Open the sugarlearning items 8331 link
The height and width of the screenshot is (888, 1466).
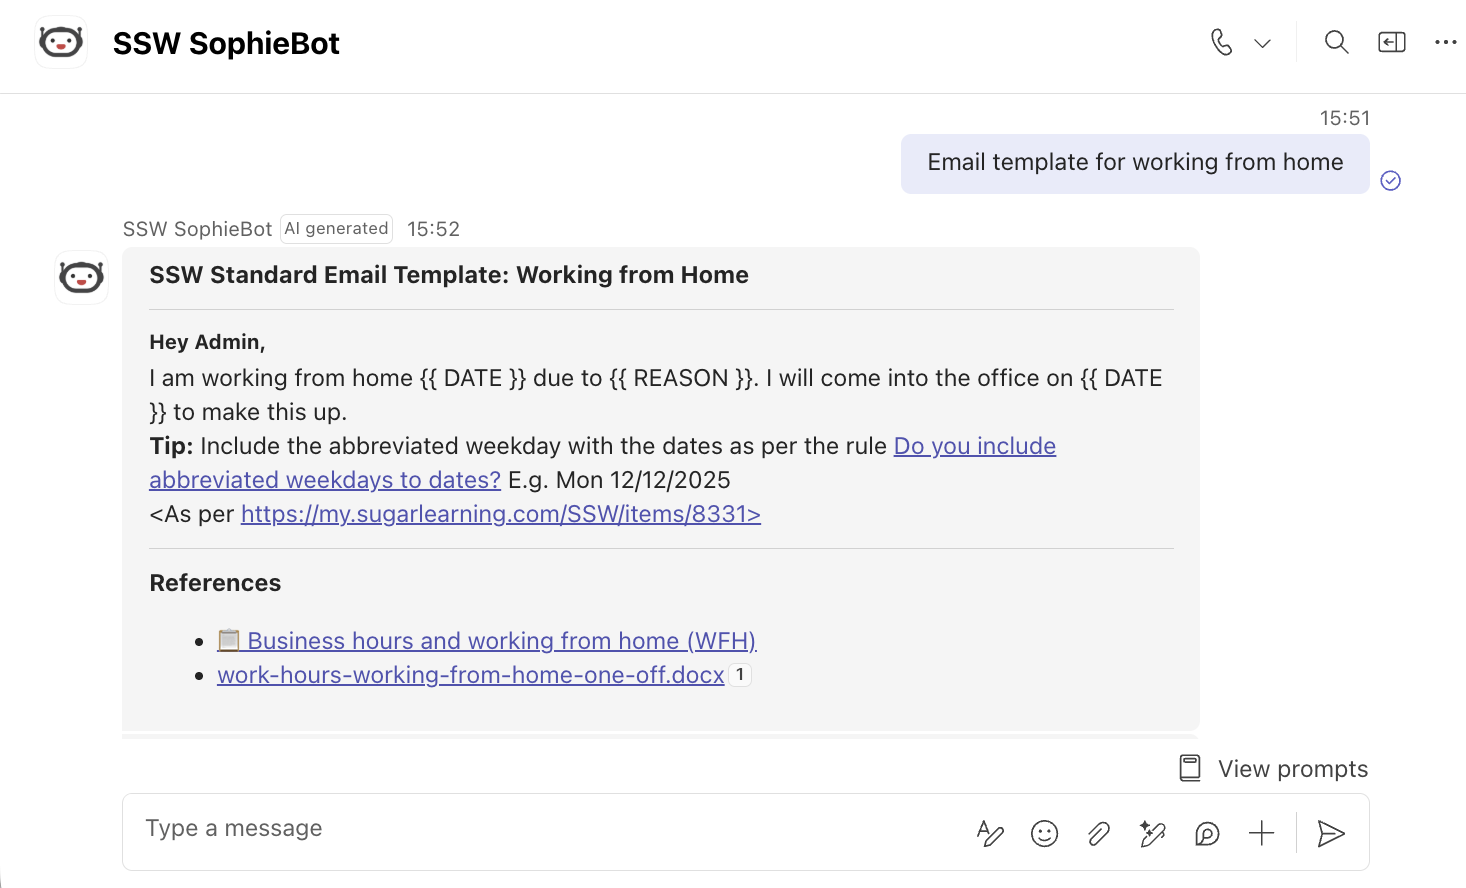click(x=501, y=514)
